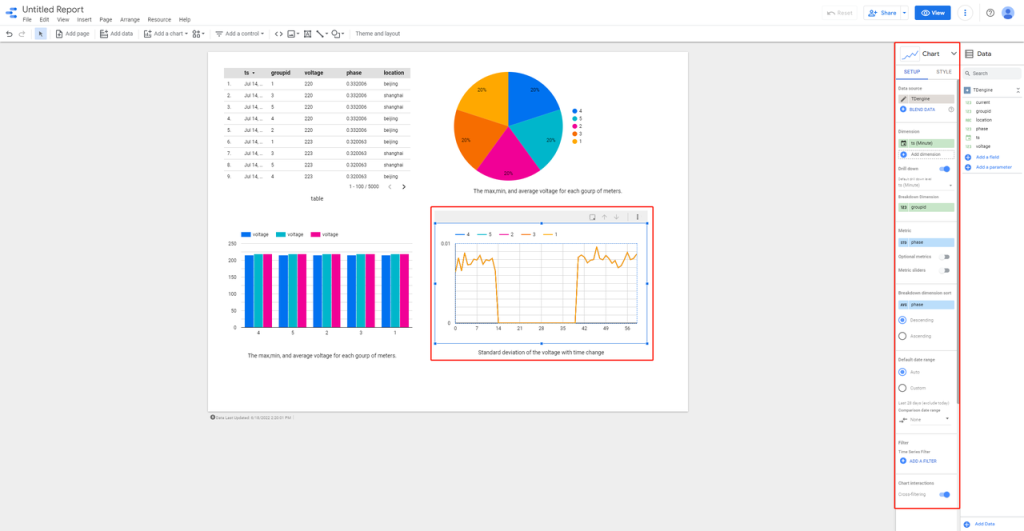The width and height of the screenshot is (1024, 531).
Task: Toggle the Drill down switch
Action: point(944,169)
